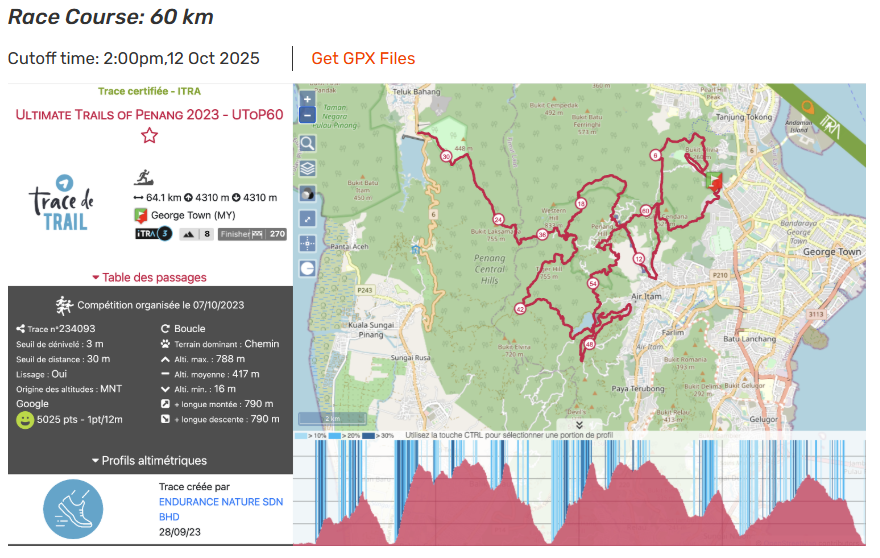Click the Finisher 270 badge
This screenshot has height=558, width=880.
coord(253,234)
